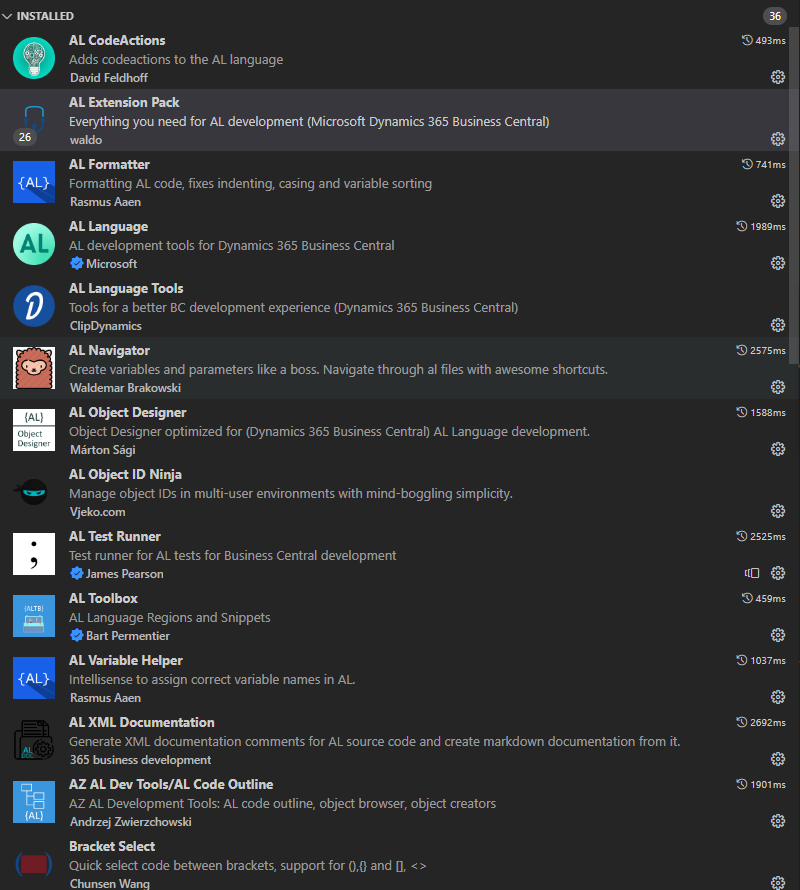Click the AL Test Runner semicolon icon

[x=34, y=554]
